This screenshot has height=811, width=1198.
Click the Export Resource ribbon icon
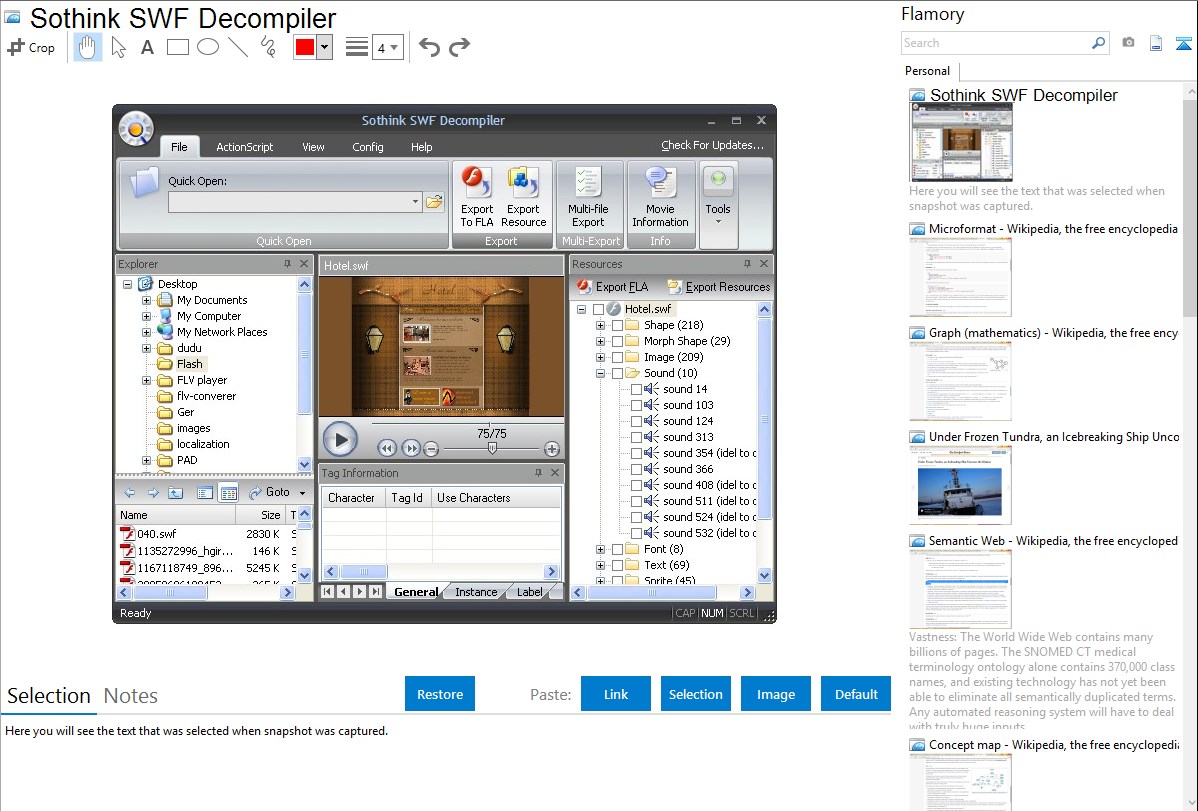tap(523, 197)
